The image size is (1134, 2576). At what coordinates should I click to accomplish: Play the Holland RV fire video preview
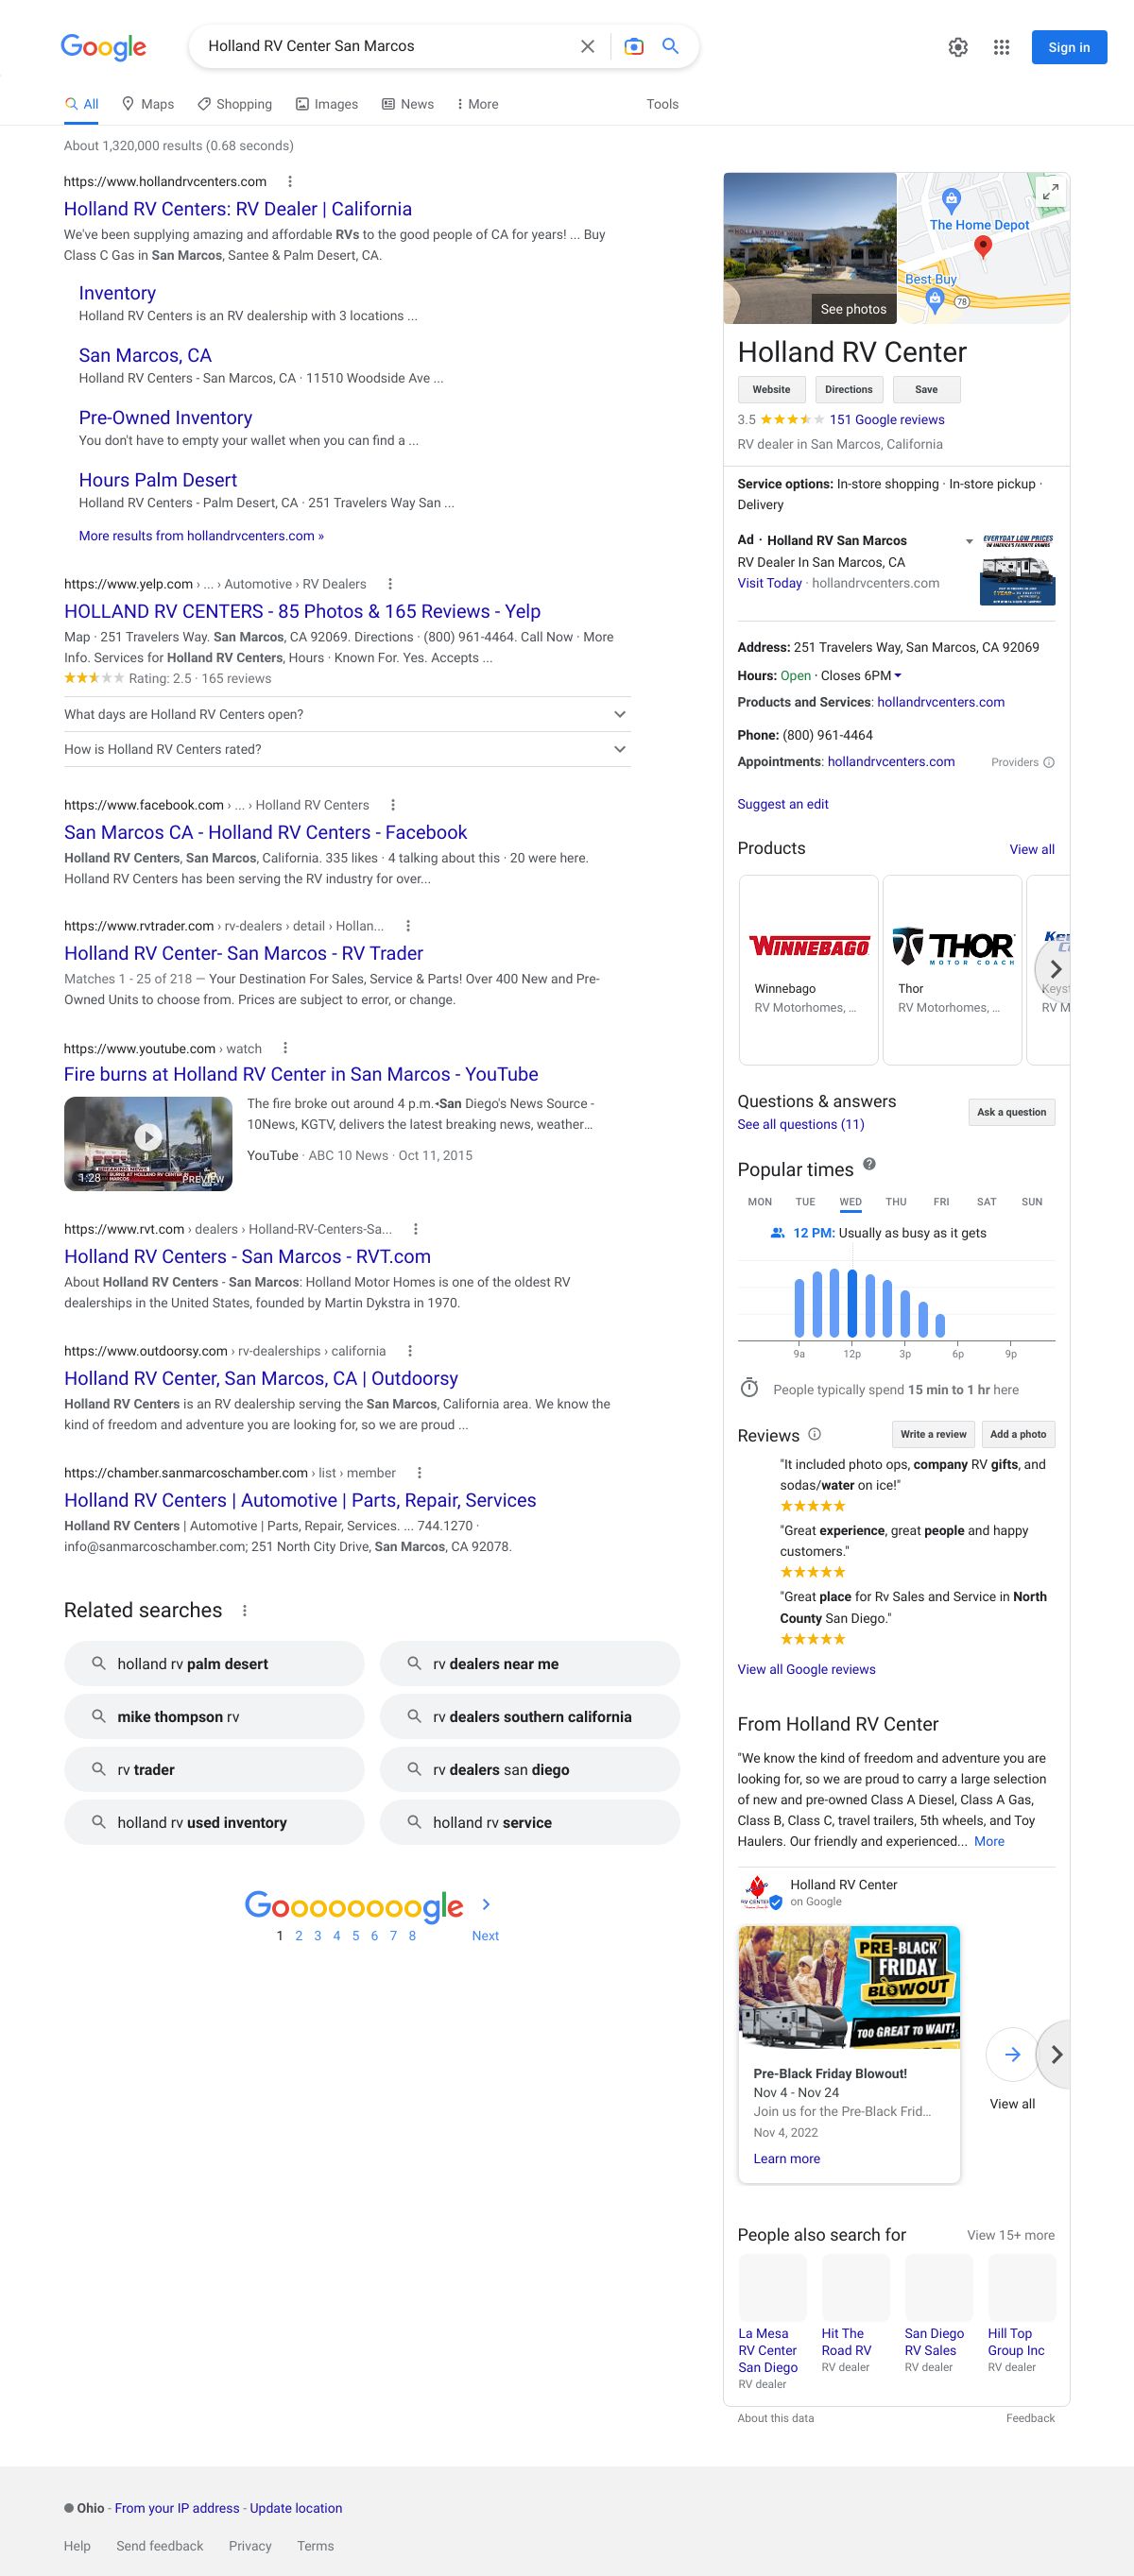(148, 1137)
